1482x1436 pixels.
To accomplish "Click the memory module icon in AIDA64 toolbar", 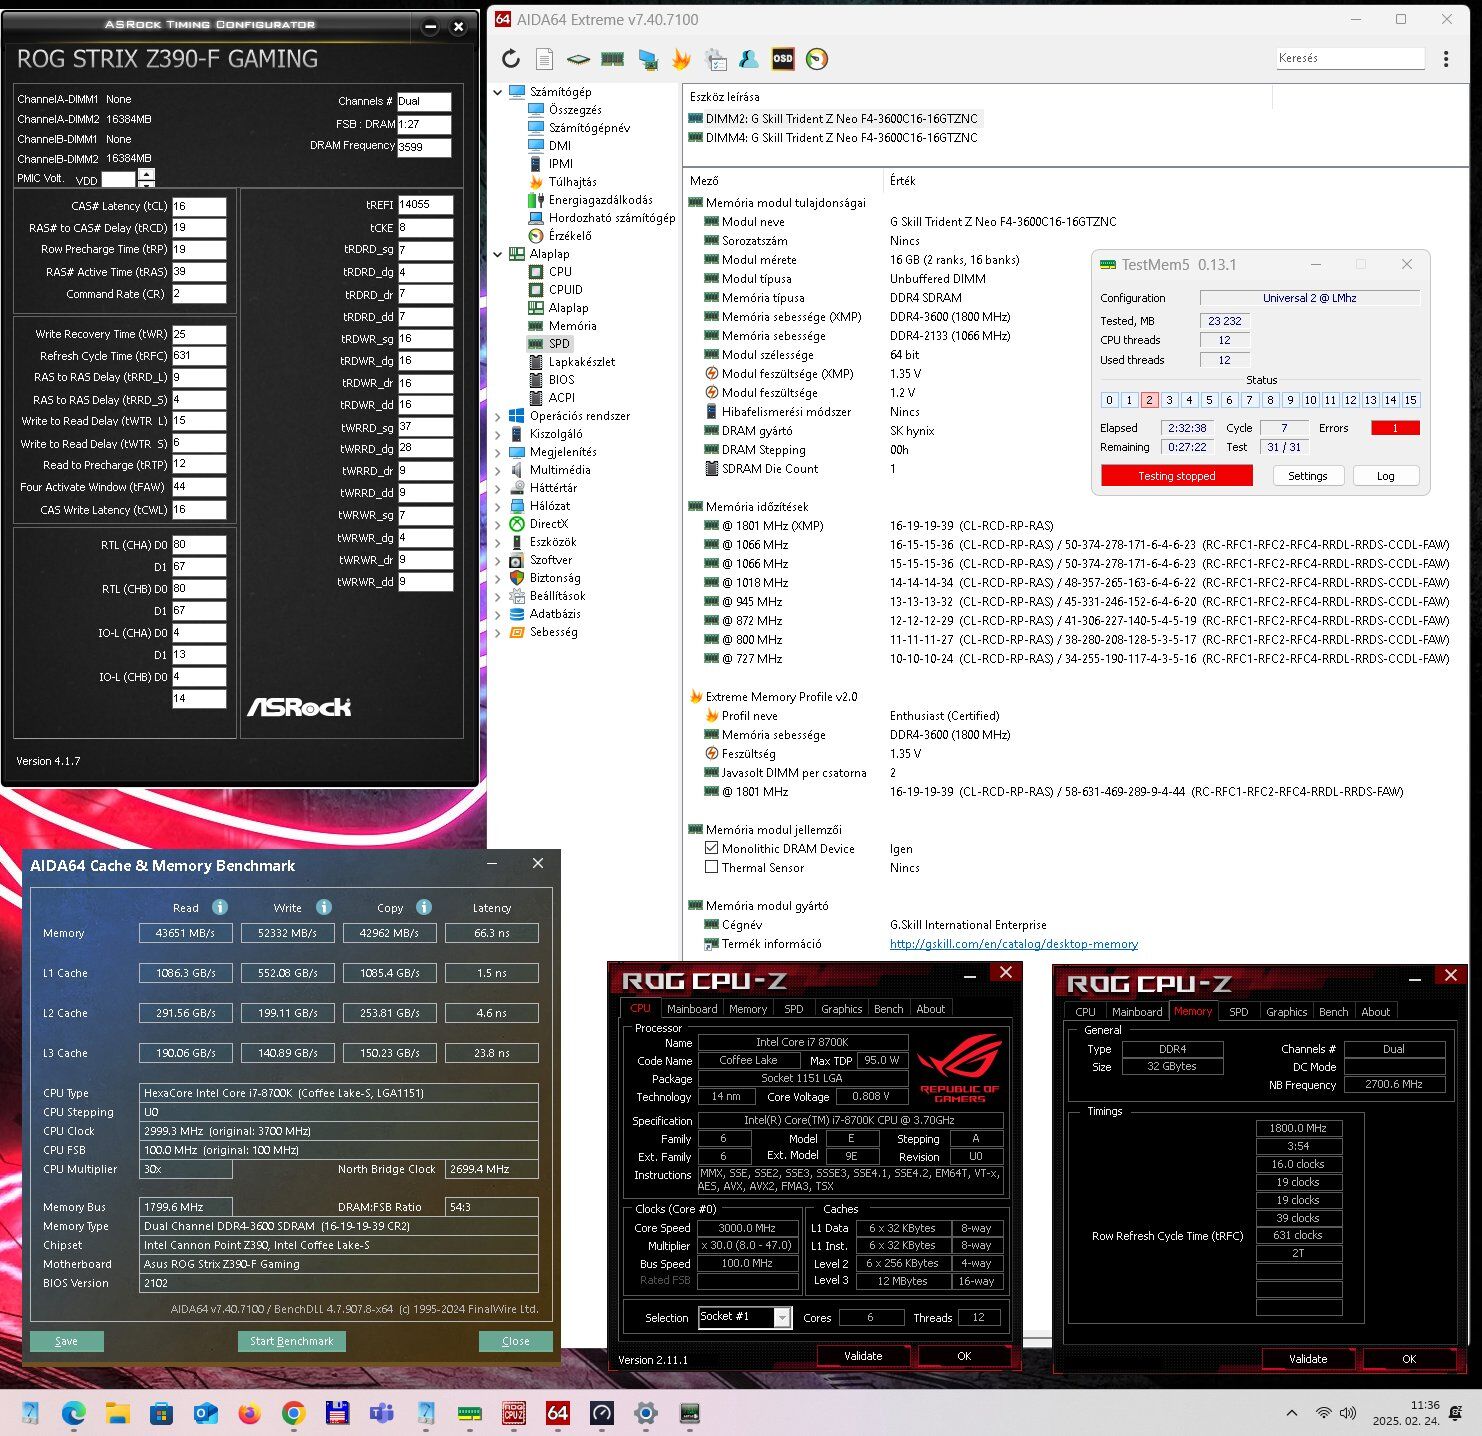I will coord(612,59).
